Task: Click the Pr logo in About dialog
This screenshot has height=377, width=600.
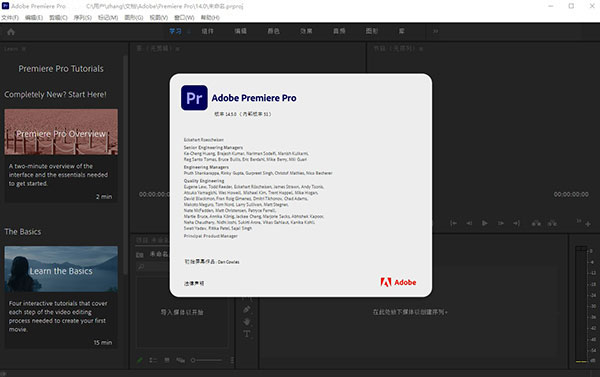Action: (194, 98)
